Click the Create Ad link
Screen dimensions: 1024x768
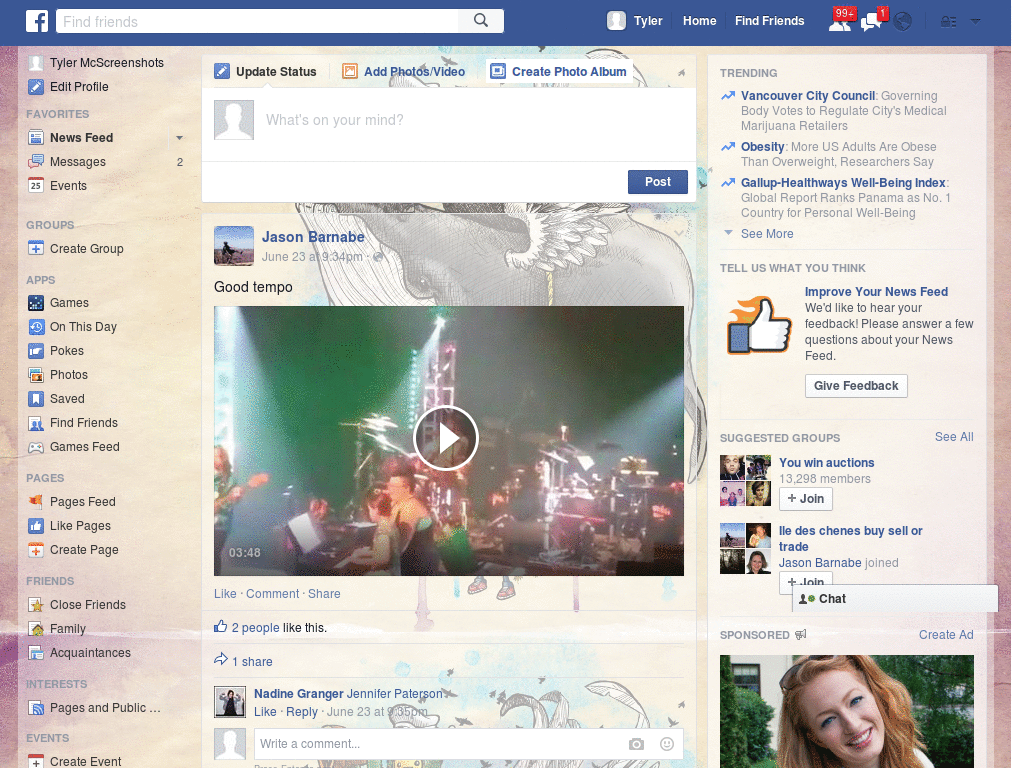pyautogui.click(x=946, y=635)
